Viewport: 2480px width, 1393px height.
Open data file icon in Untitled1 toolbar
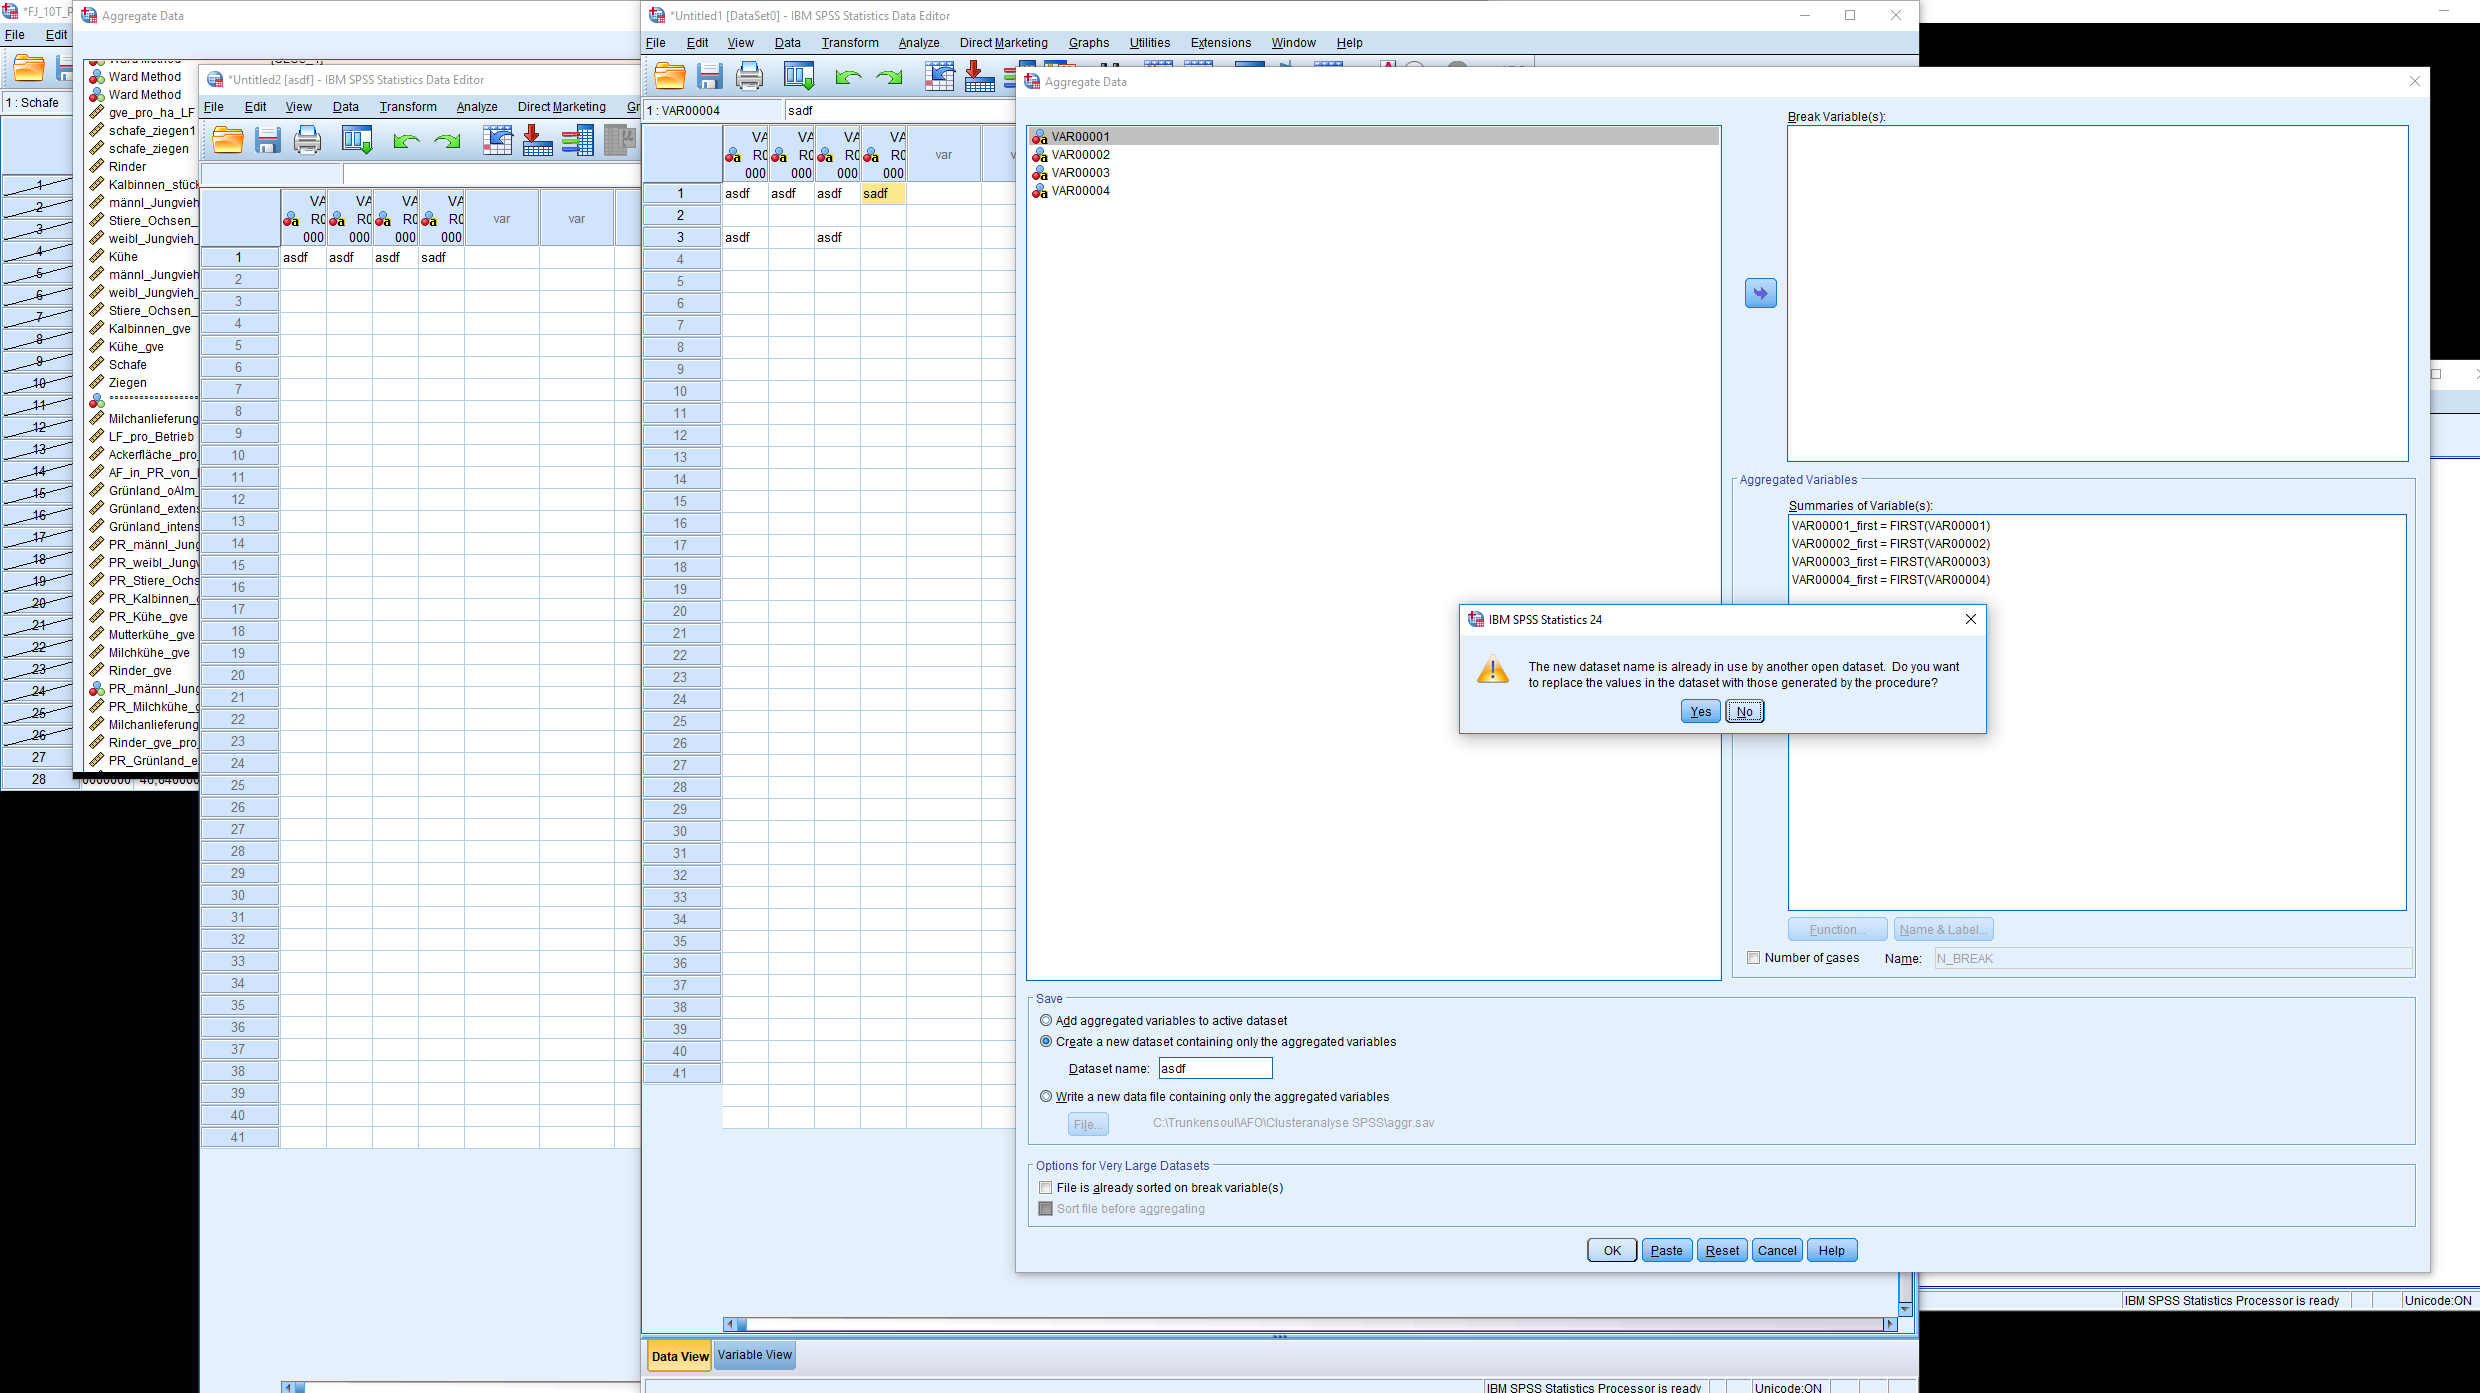669,77
